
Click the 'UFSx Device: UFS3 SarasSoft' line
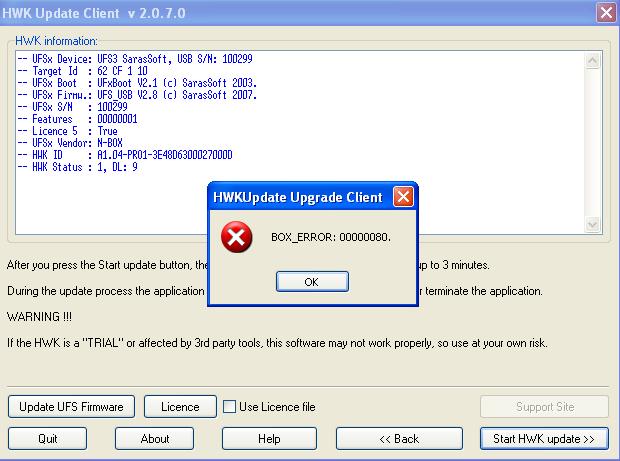click(x=135, y=59)
